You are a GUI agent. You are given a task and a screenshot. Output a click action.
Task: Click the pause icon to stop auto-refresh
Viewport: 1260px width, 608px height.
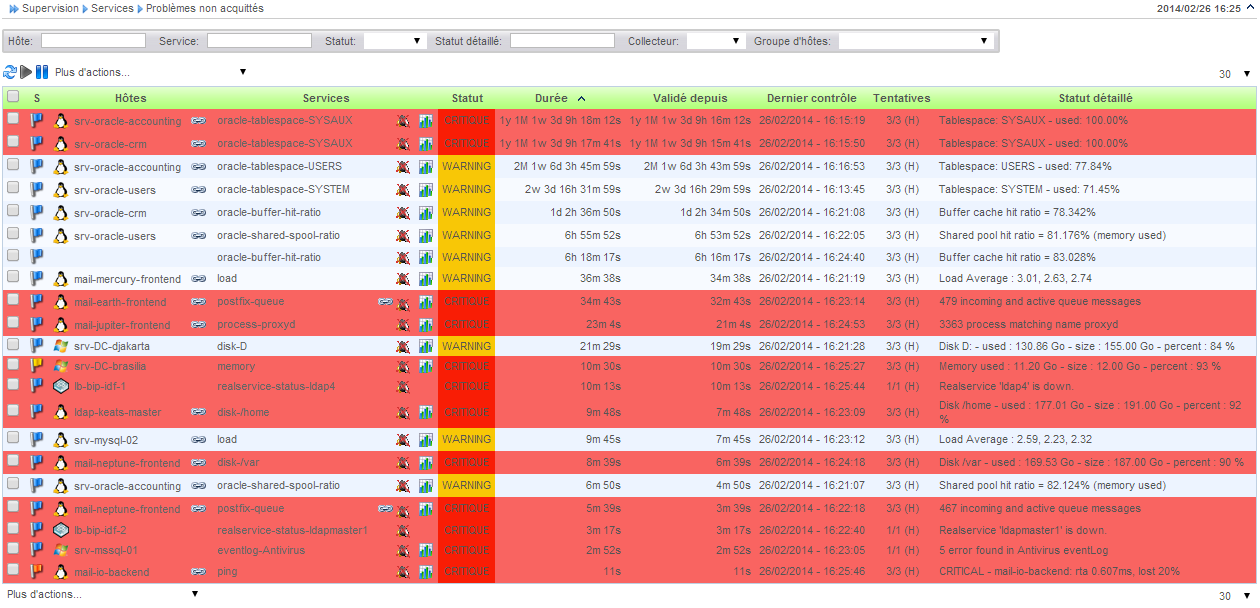pyautogui.click(x=42, y=72)
